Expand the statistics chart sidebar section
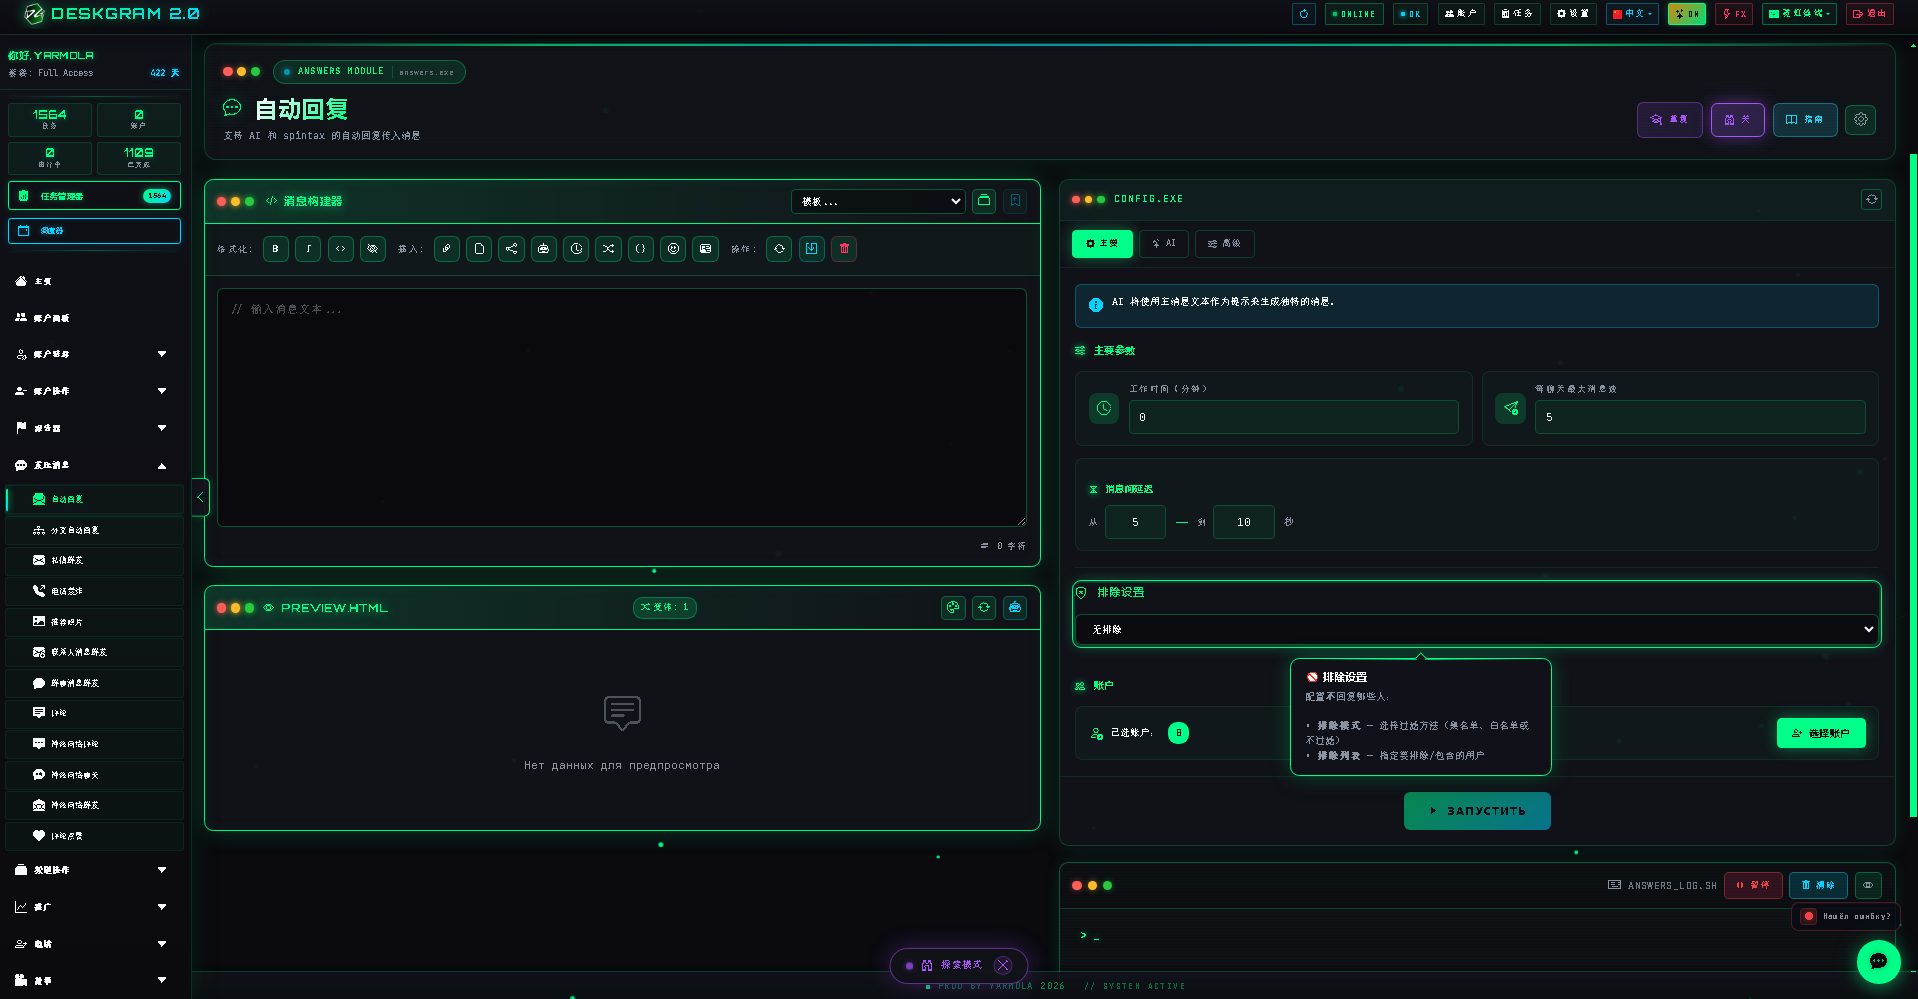This screenshot has height=999, width=1918. tap(93, 907)
